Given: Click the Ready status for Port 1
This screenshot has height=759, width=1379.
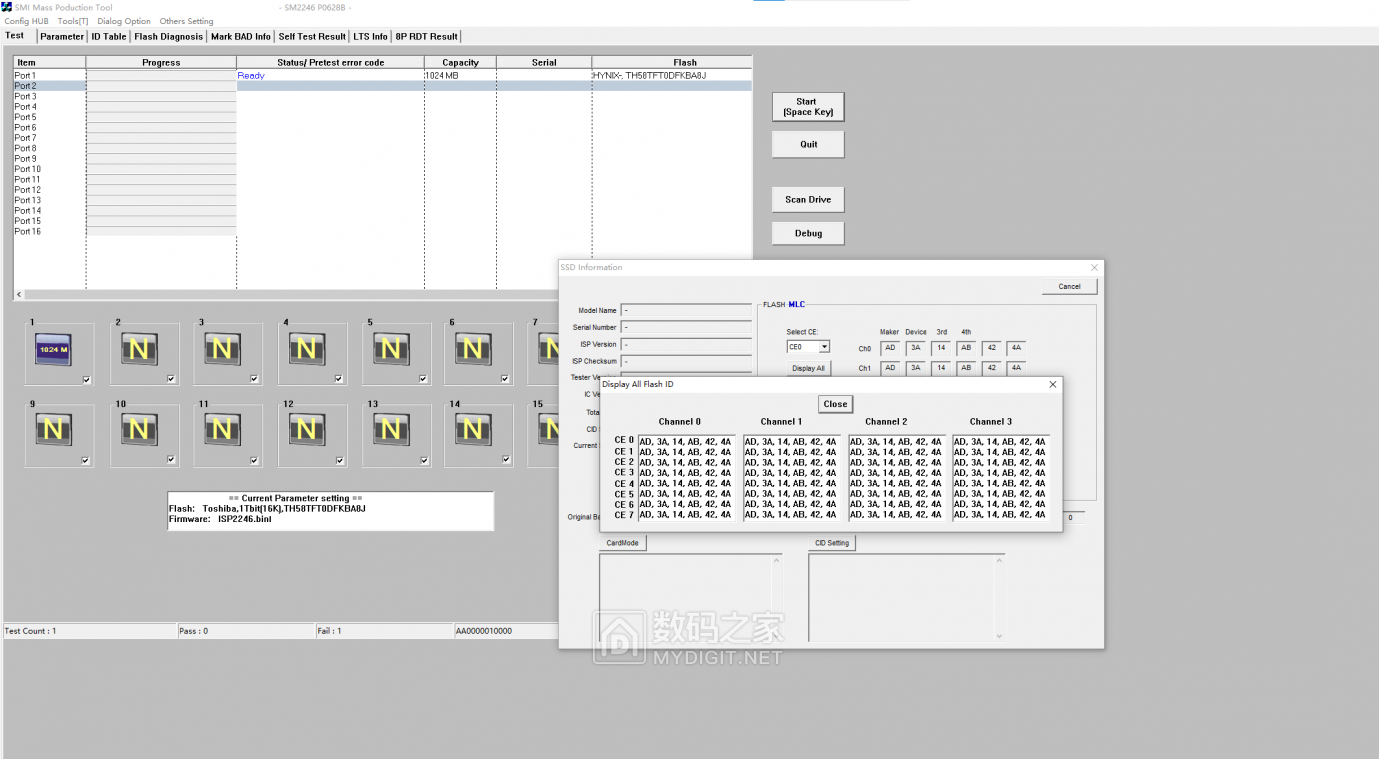Looking at the screenshot, I should [x=251, y=75].
